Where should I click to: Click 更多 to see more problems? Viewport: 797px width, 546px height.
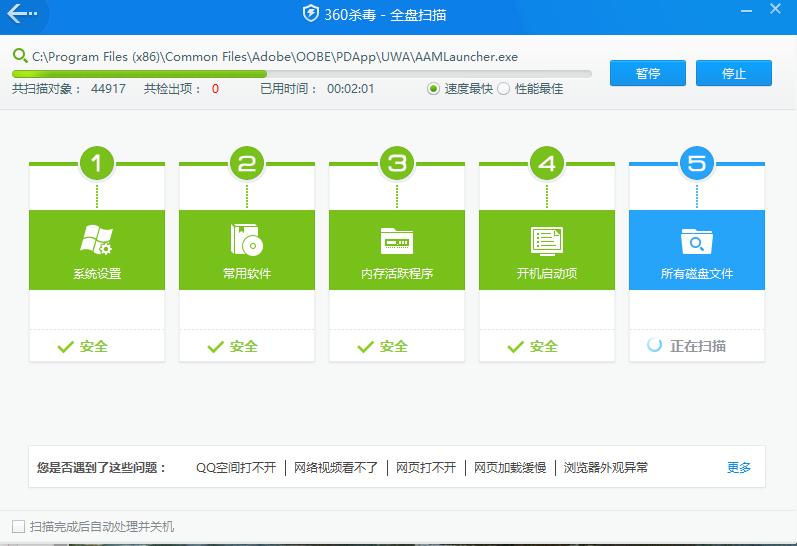click(739, 467)
